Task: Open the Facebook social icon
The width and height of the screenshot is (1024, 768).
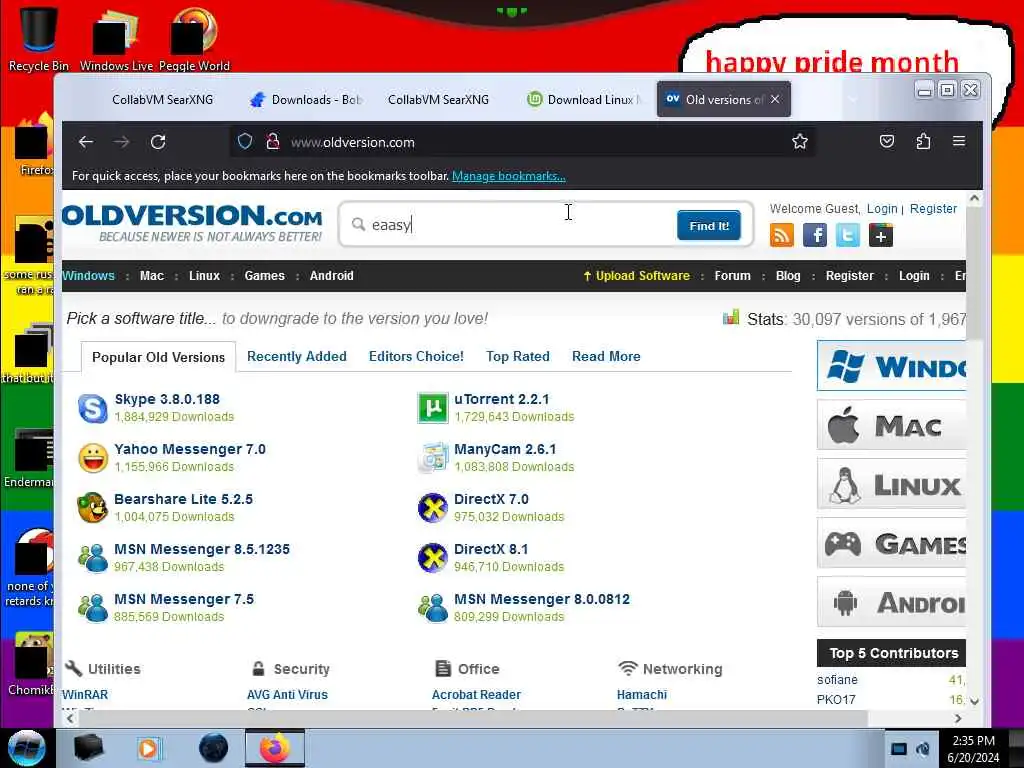Action: point(814,235)
